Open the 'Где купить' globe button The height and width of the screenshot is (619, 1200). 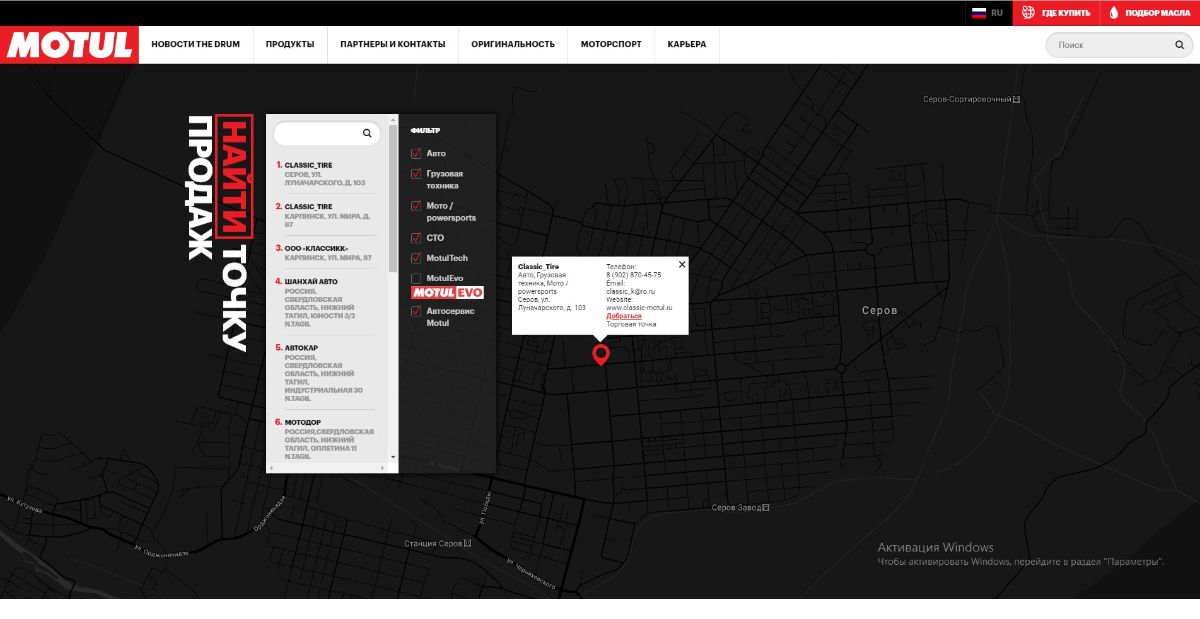click(1056, 13)
